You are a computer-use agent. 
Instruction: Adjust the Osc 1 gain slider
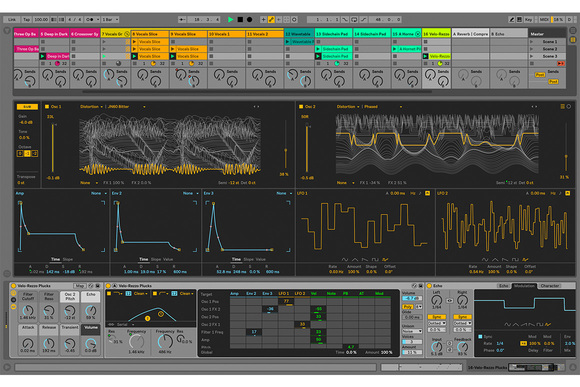pyautogui.click(x=53, y=149)
